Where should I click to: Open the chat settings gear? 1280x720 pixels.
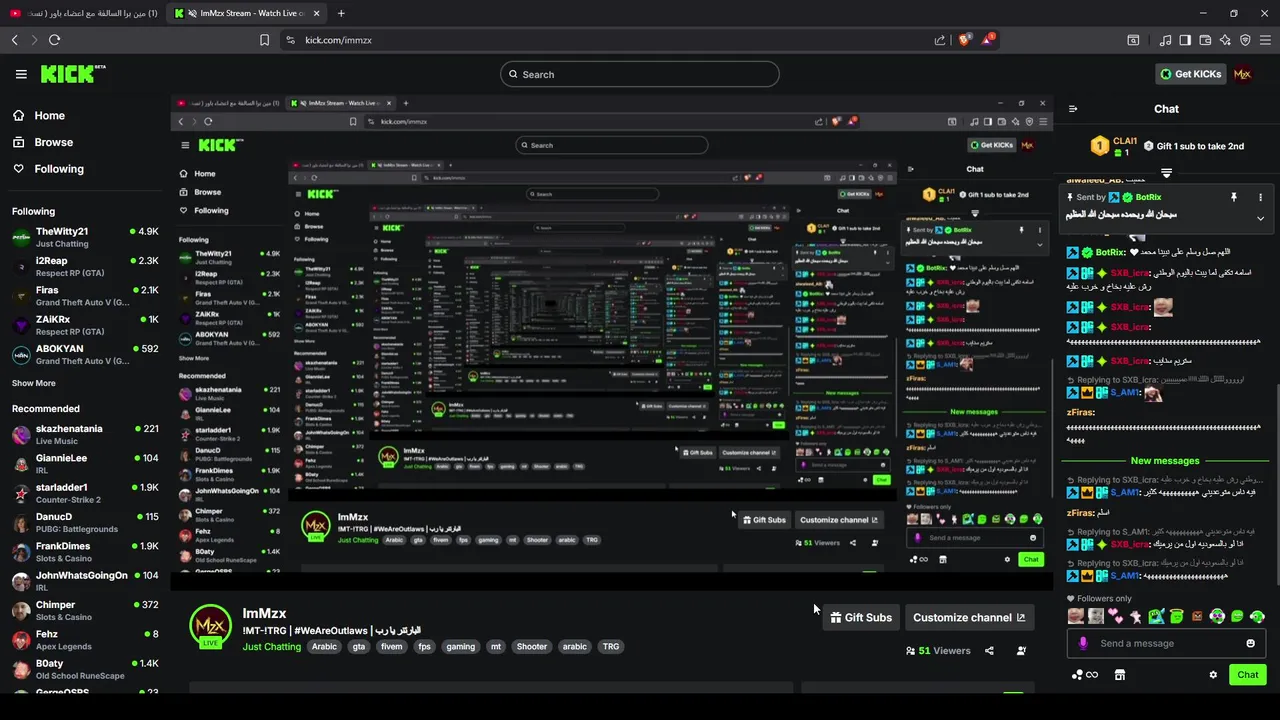1213,675
